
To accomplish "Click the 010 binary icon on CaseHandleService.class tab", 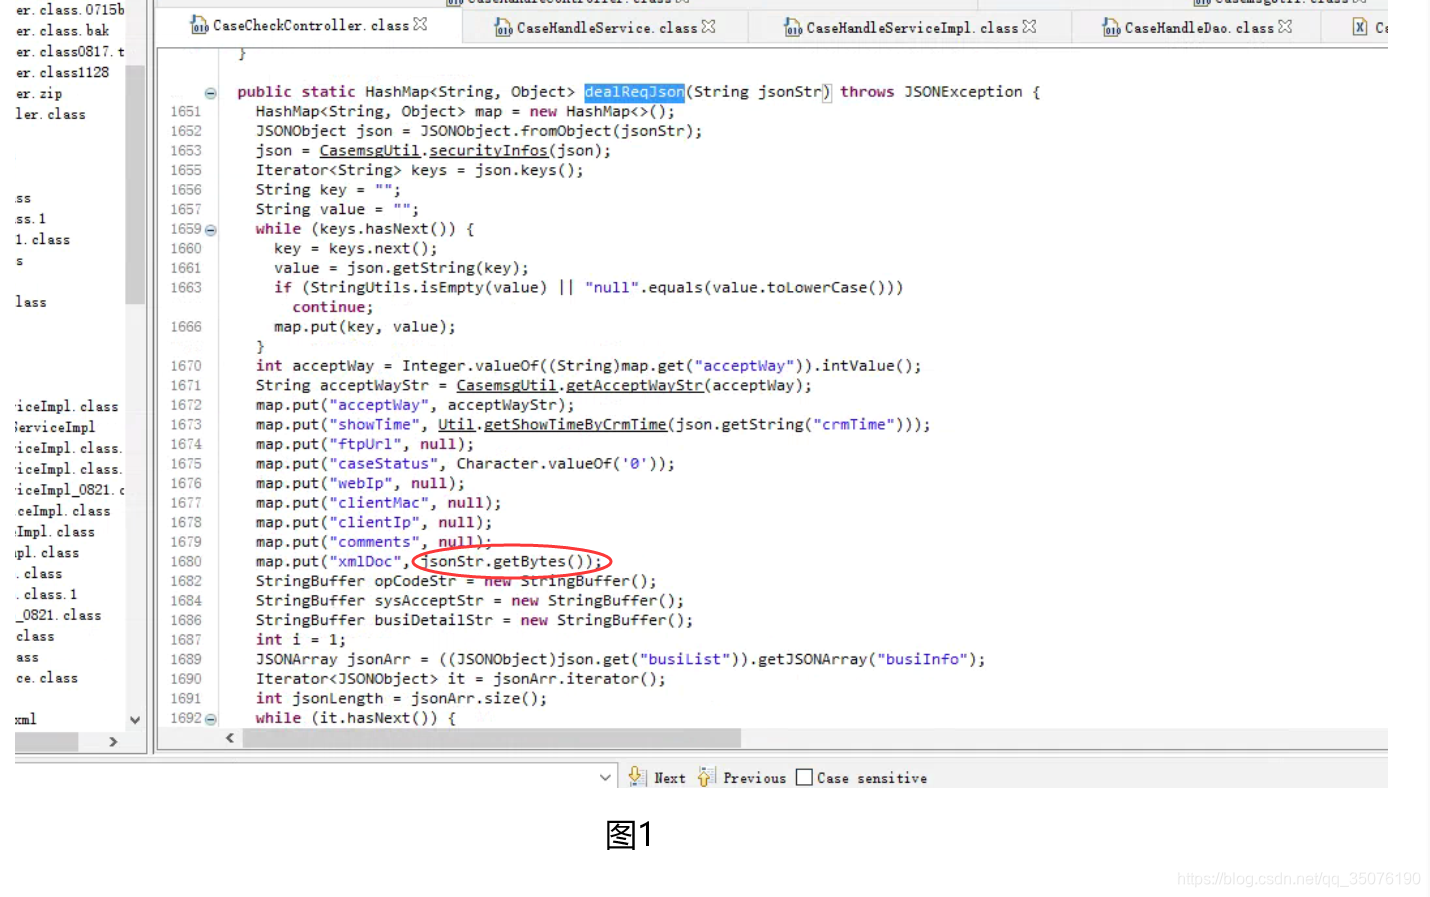I will point(504,28).
